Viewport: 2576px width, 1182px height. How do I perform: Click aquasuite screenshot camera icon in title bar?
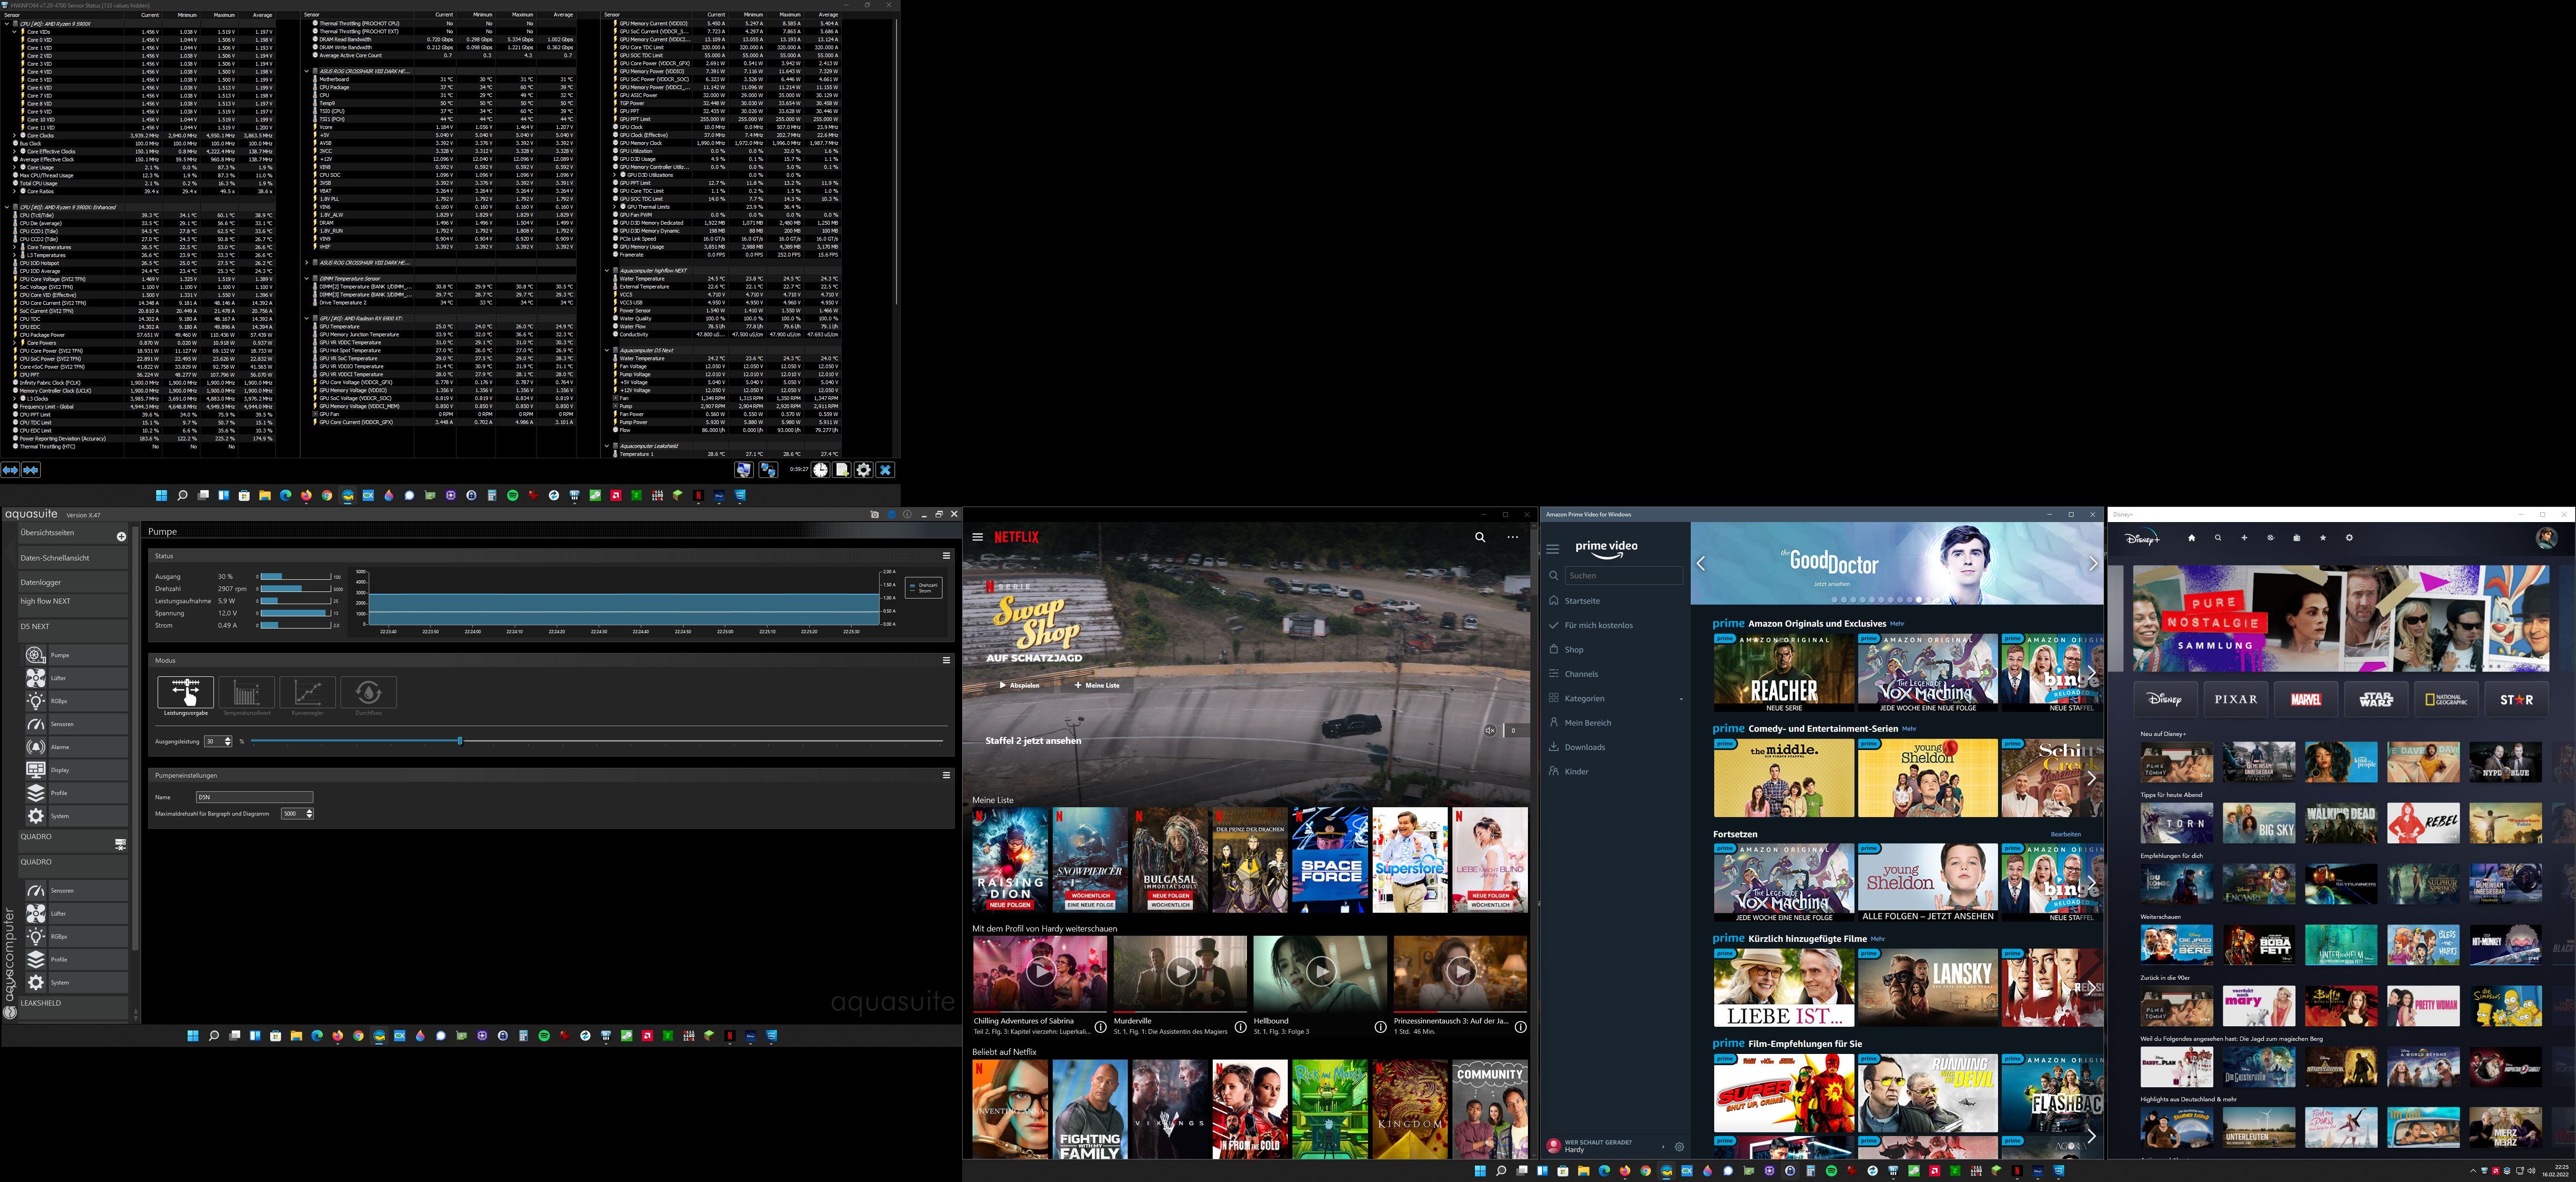pos(874,514)
